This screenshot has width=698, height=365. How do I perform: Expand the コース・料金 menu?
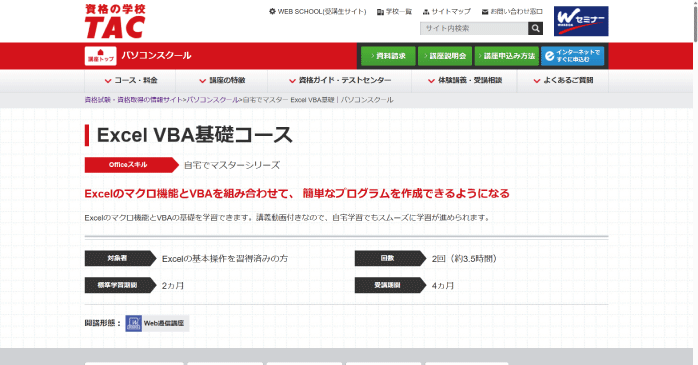pos(130,81)
